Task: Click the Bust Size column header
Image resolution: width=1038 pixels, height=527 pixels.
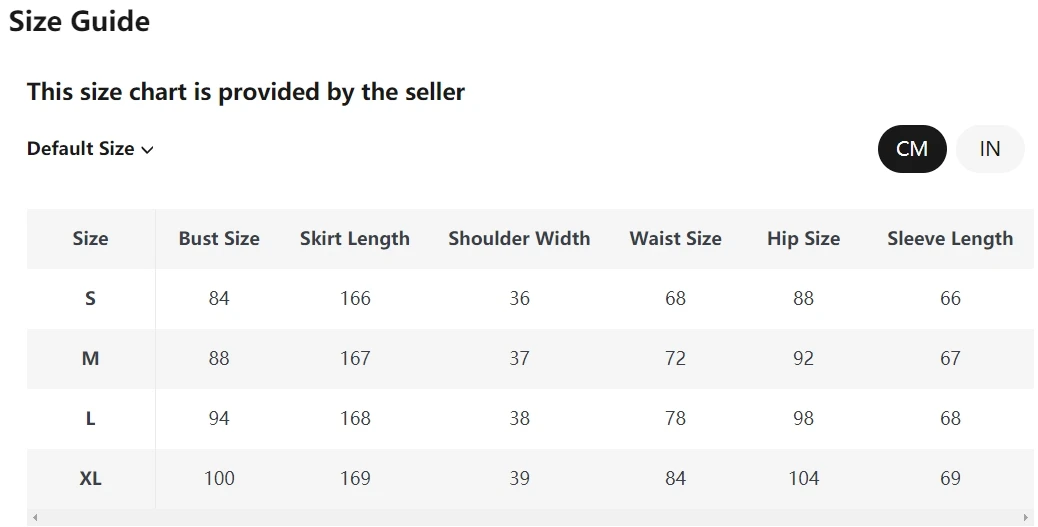Action: tap(219, 238)
